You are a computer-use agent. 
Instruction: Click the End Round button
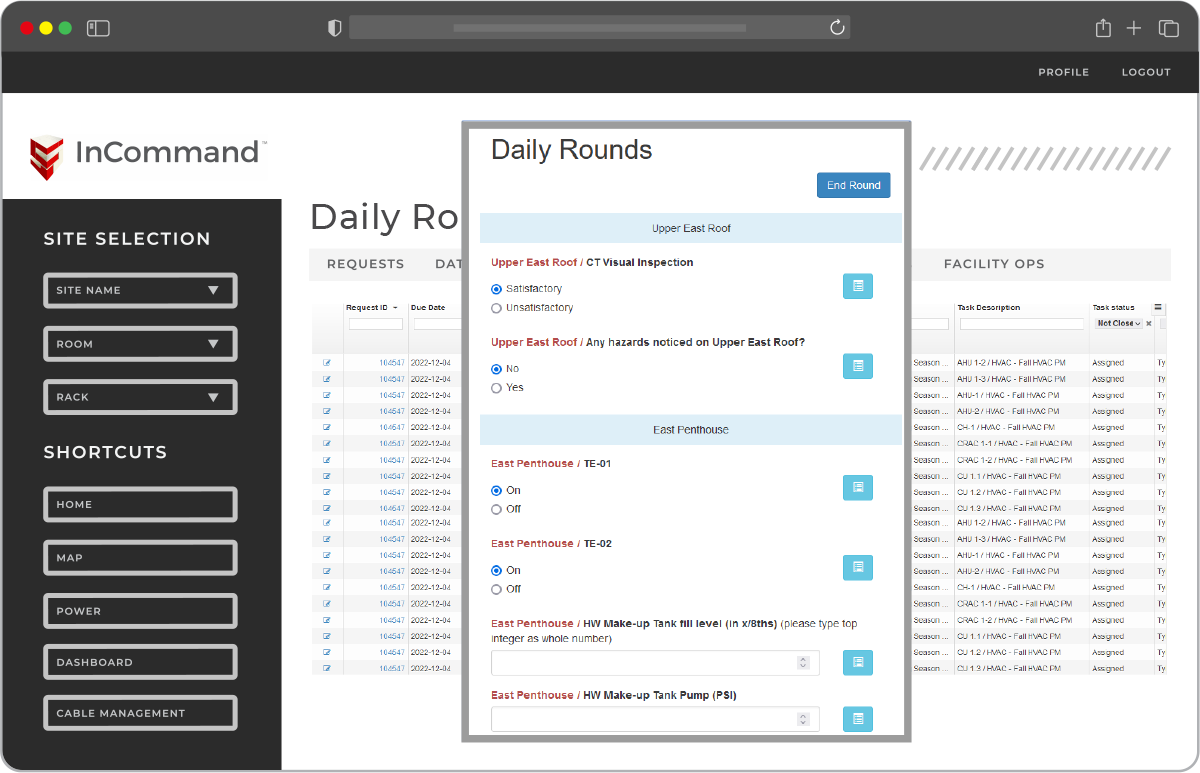pos(853,185)
